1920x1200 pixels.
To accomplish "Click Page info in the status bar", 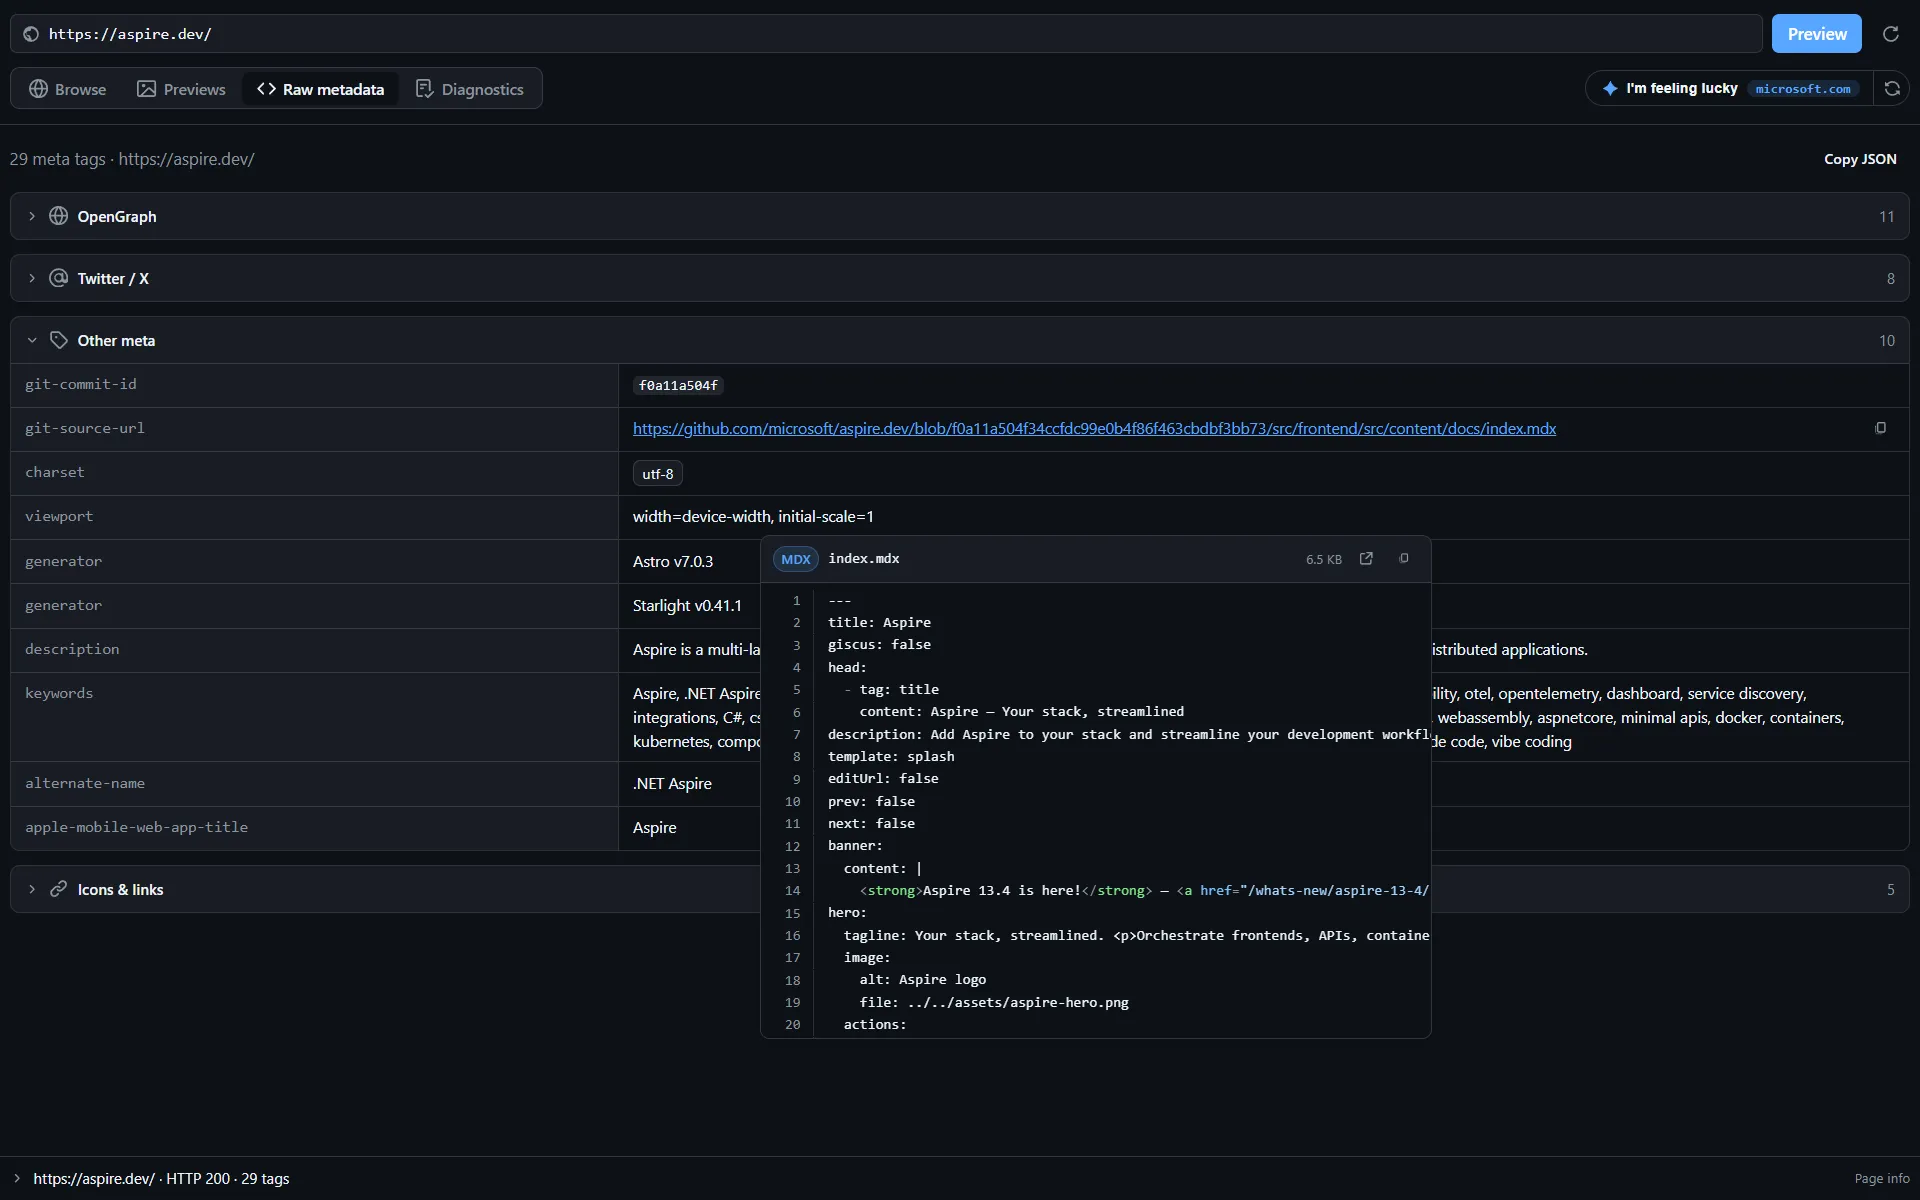I will (x=1881, y=1178).
